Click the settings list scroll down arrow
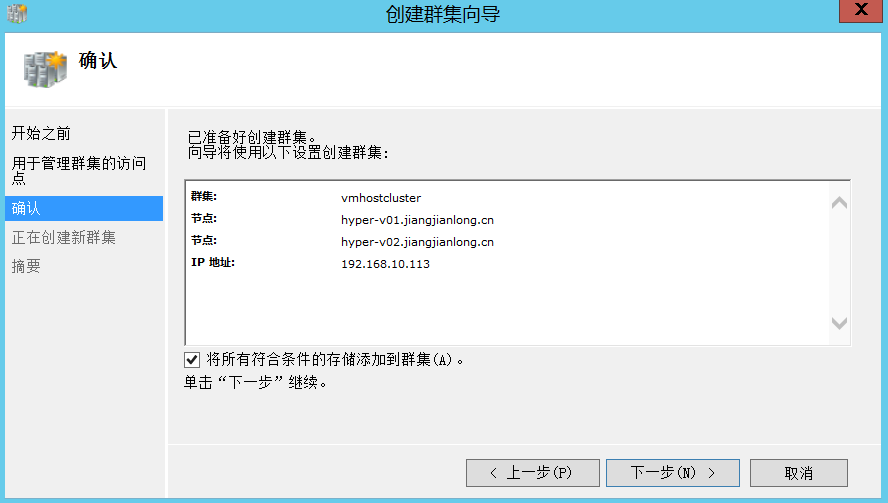 click(x=839, y=323)
